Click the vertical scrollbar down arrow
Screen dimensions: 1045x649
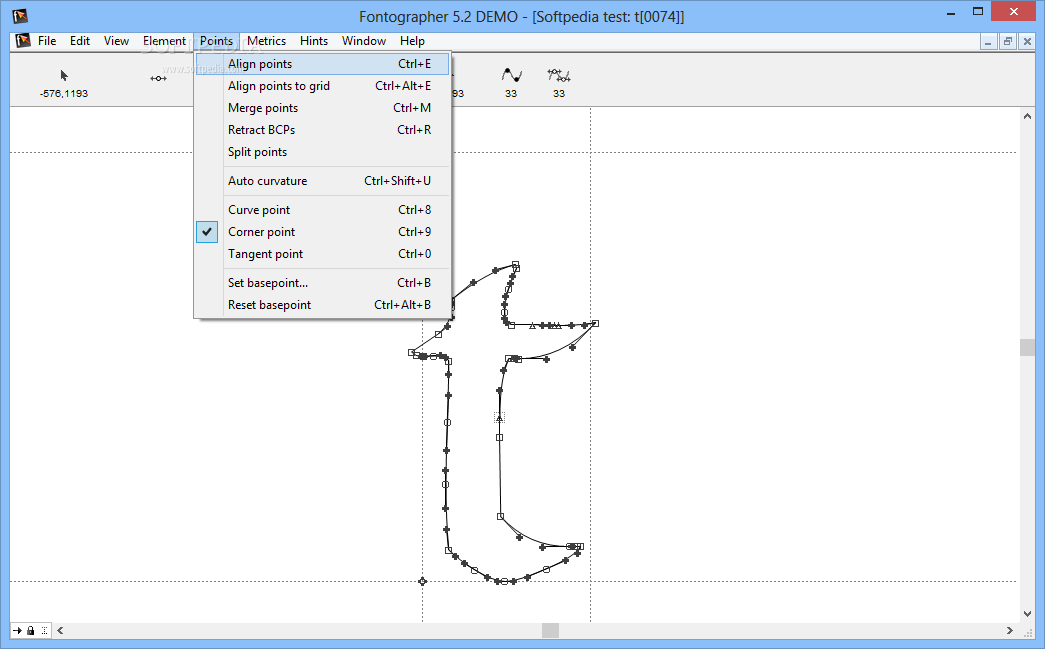1027,614
